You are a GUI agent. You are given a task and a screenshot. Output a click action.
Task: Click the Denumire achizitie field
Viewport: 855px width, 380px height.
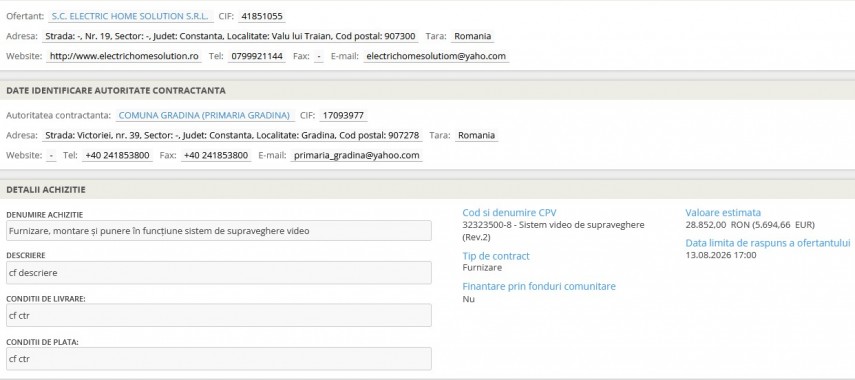pyautogui.click(x=219, y=231)
